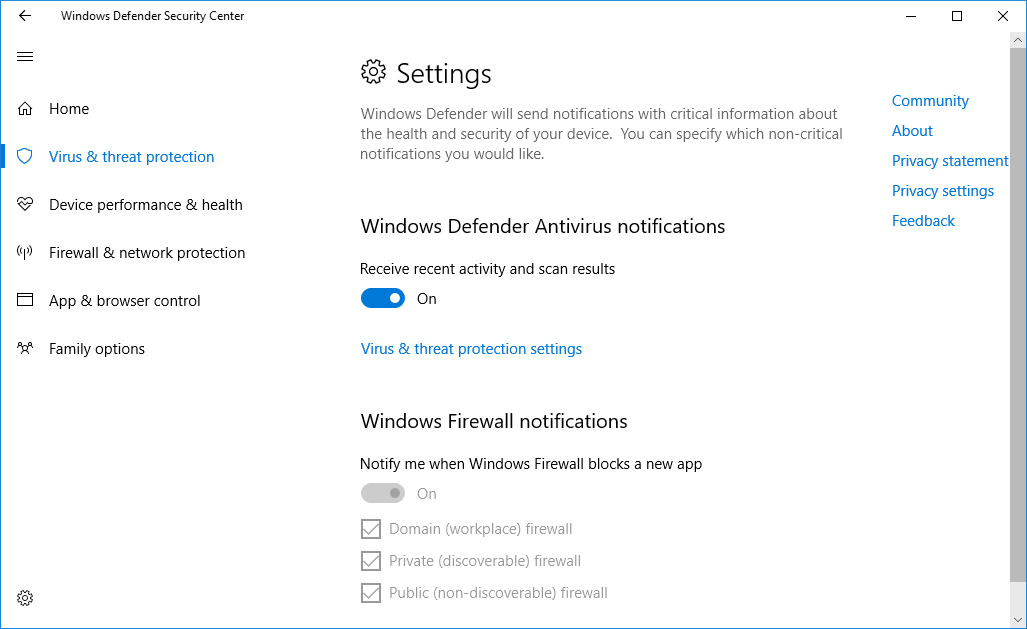Open Firewall & network protection
The width and height of the screenshot is (1027, 629).
click(x=147, y=252)
